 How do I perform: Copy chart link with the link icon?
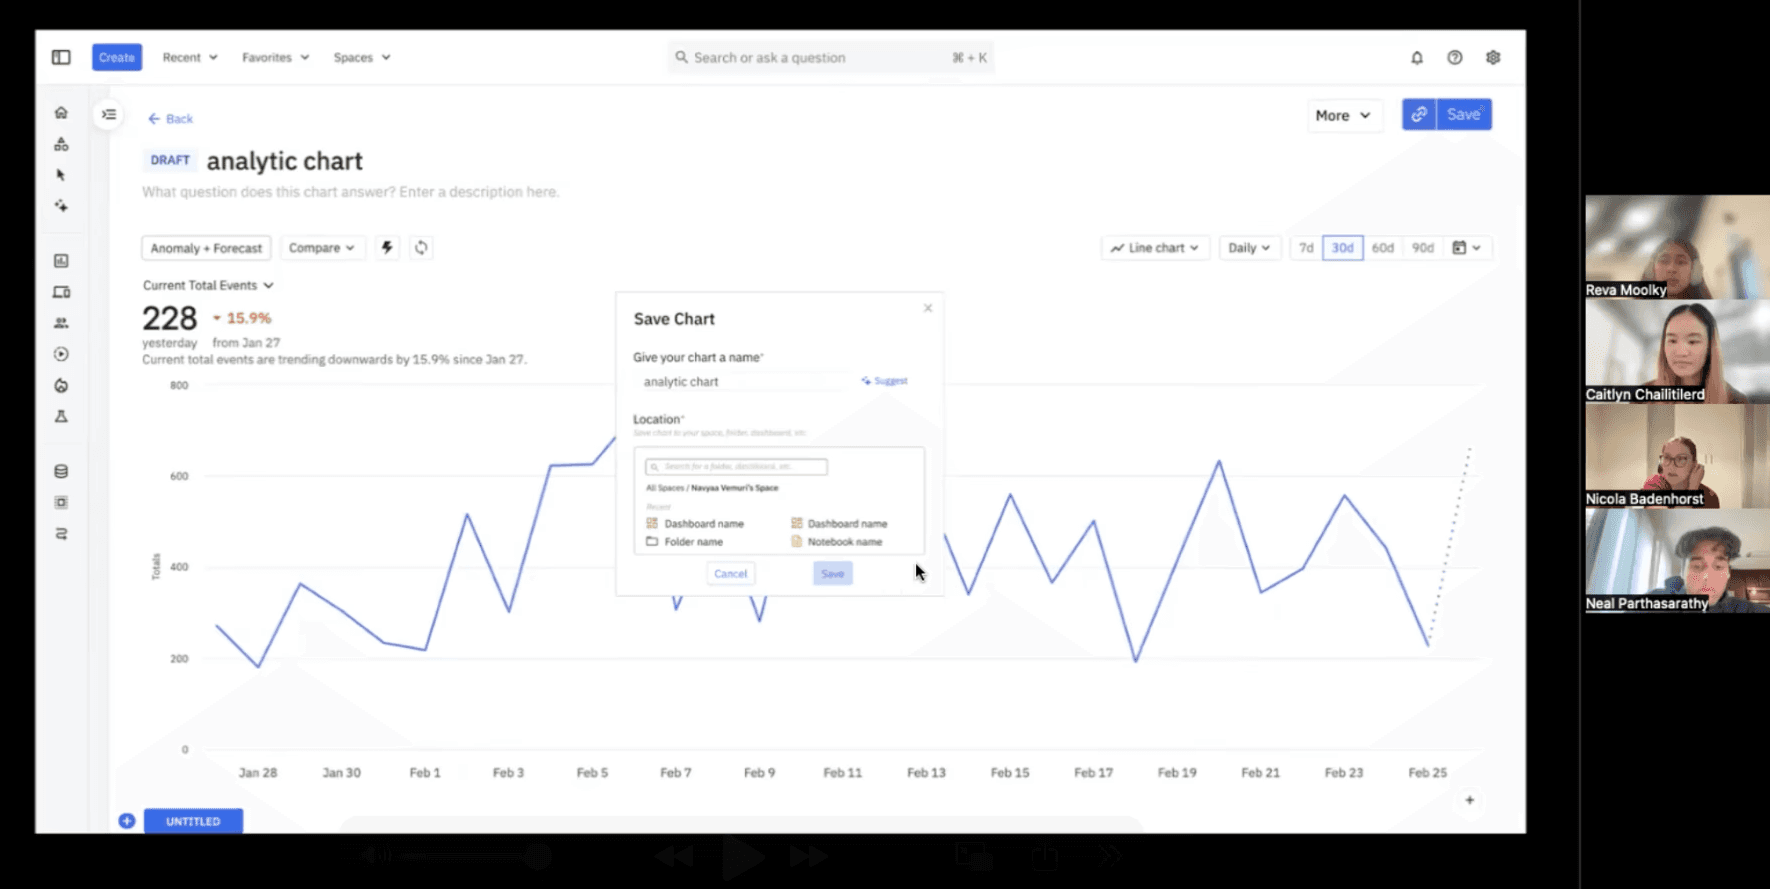(x=1419, y=114)
